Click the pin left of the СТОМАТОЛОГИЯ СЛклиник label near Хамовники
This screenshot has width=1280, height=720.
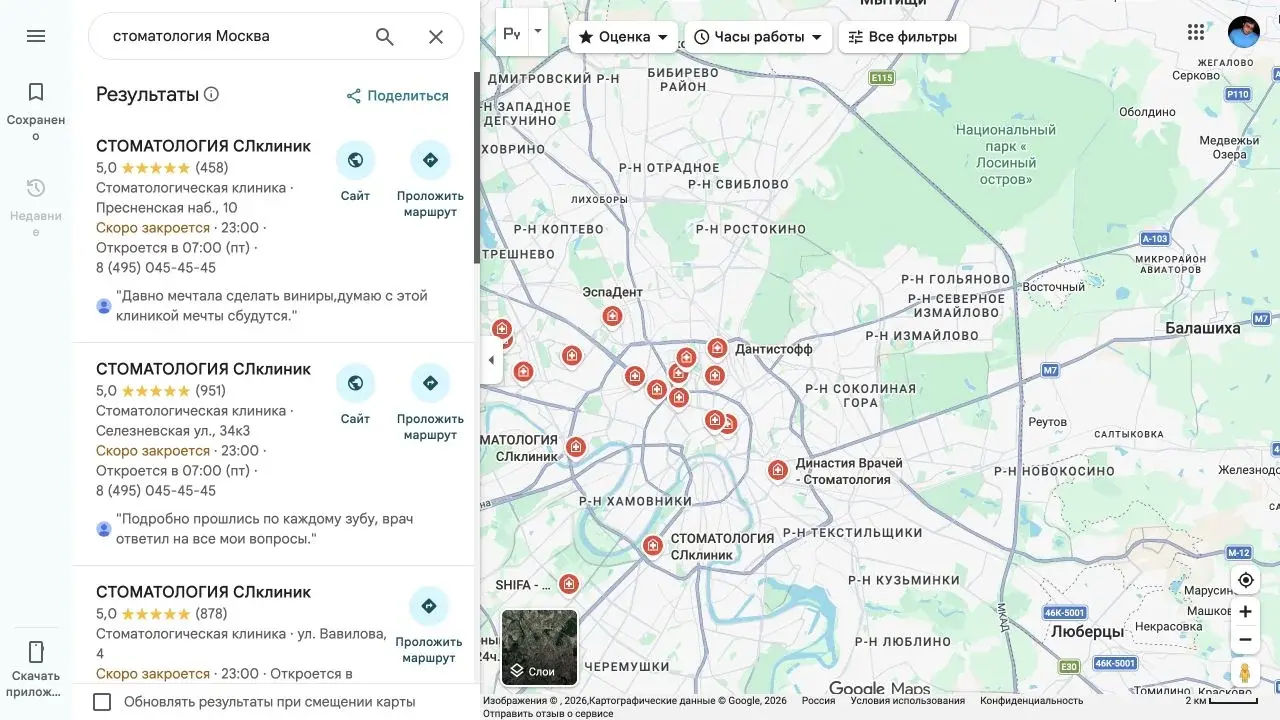click(652, 546)
